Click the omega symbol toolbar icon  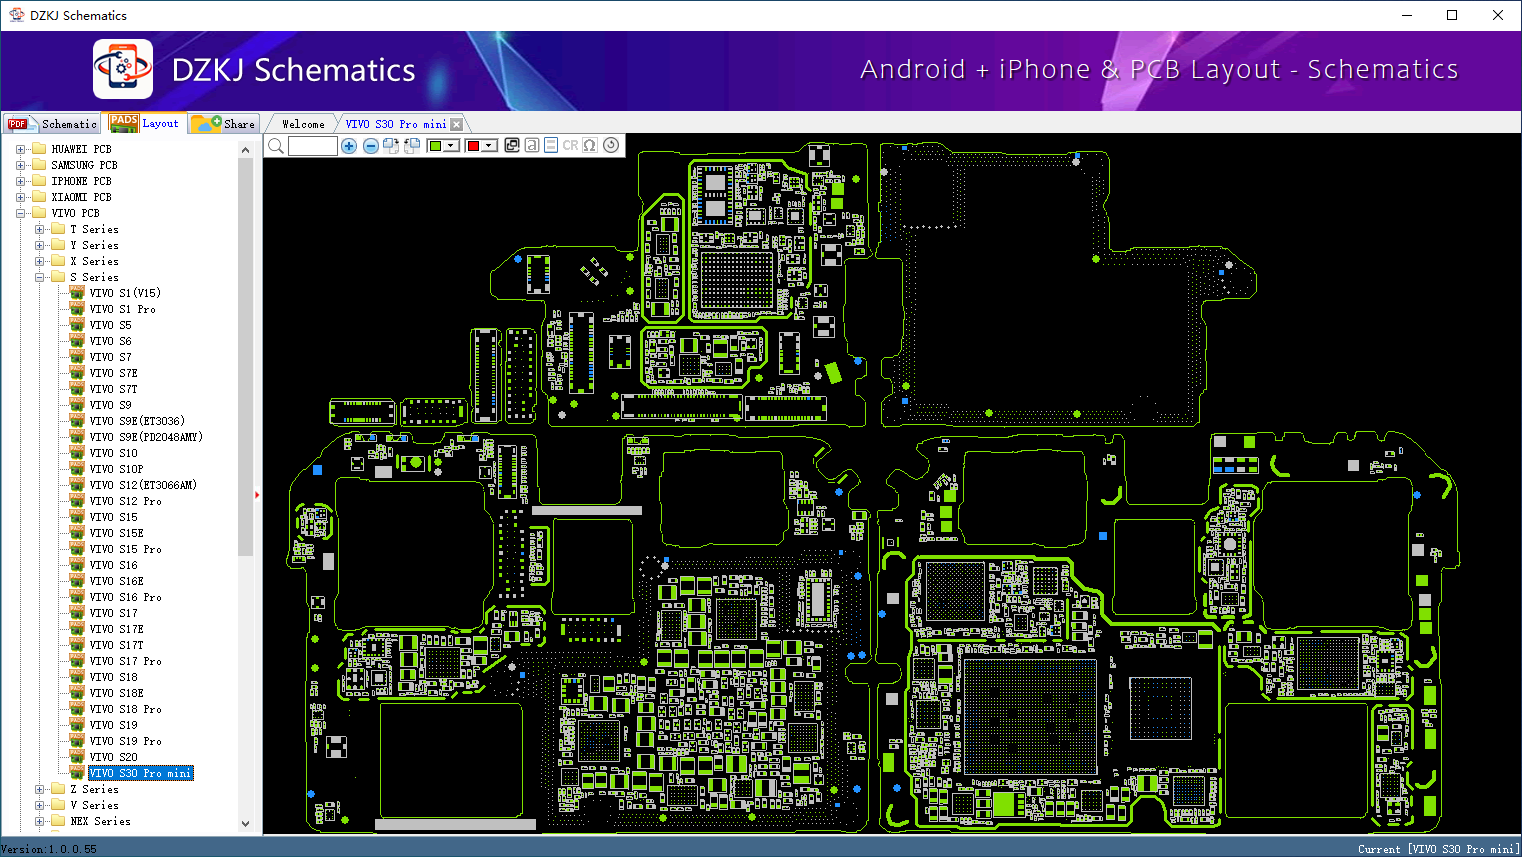point(590,145)
